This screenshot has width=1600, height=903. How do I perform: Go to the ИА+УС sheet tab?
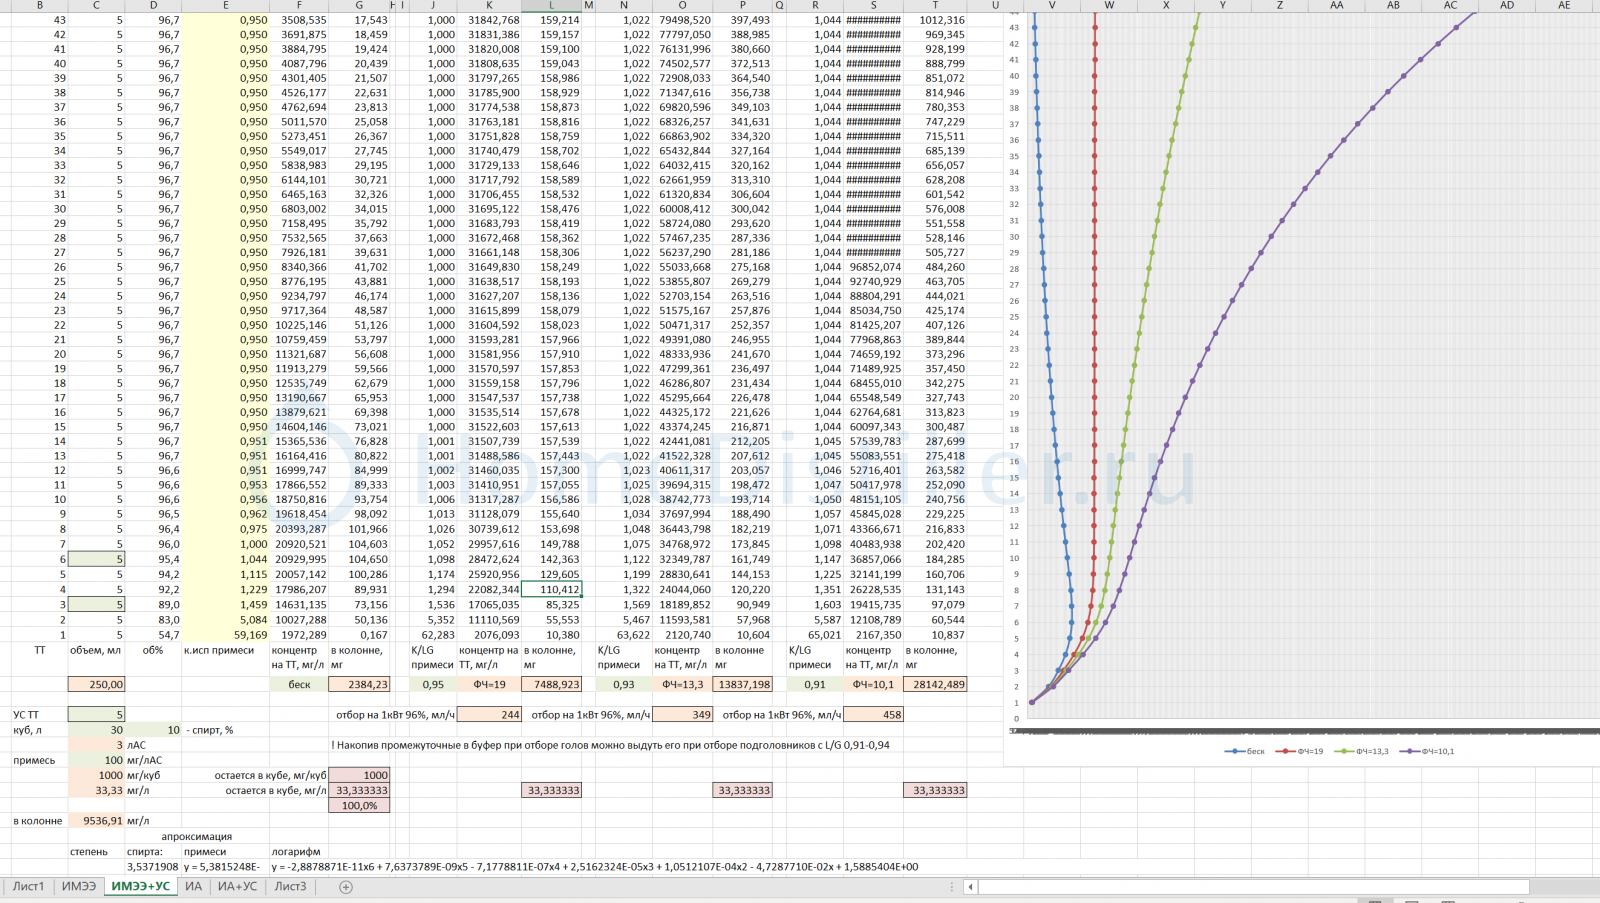tap(238, 887)
